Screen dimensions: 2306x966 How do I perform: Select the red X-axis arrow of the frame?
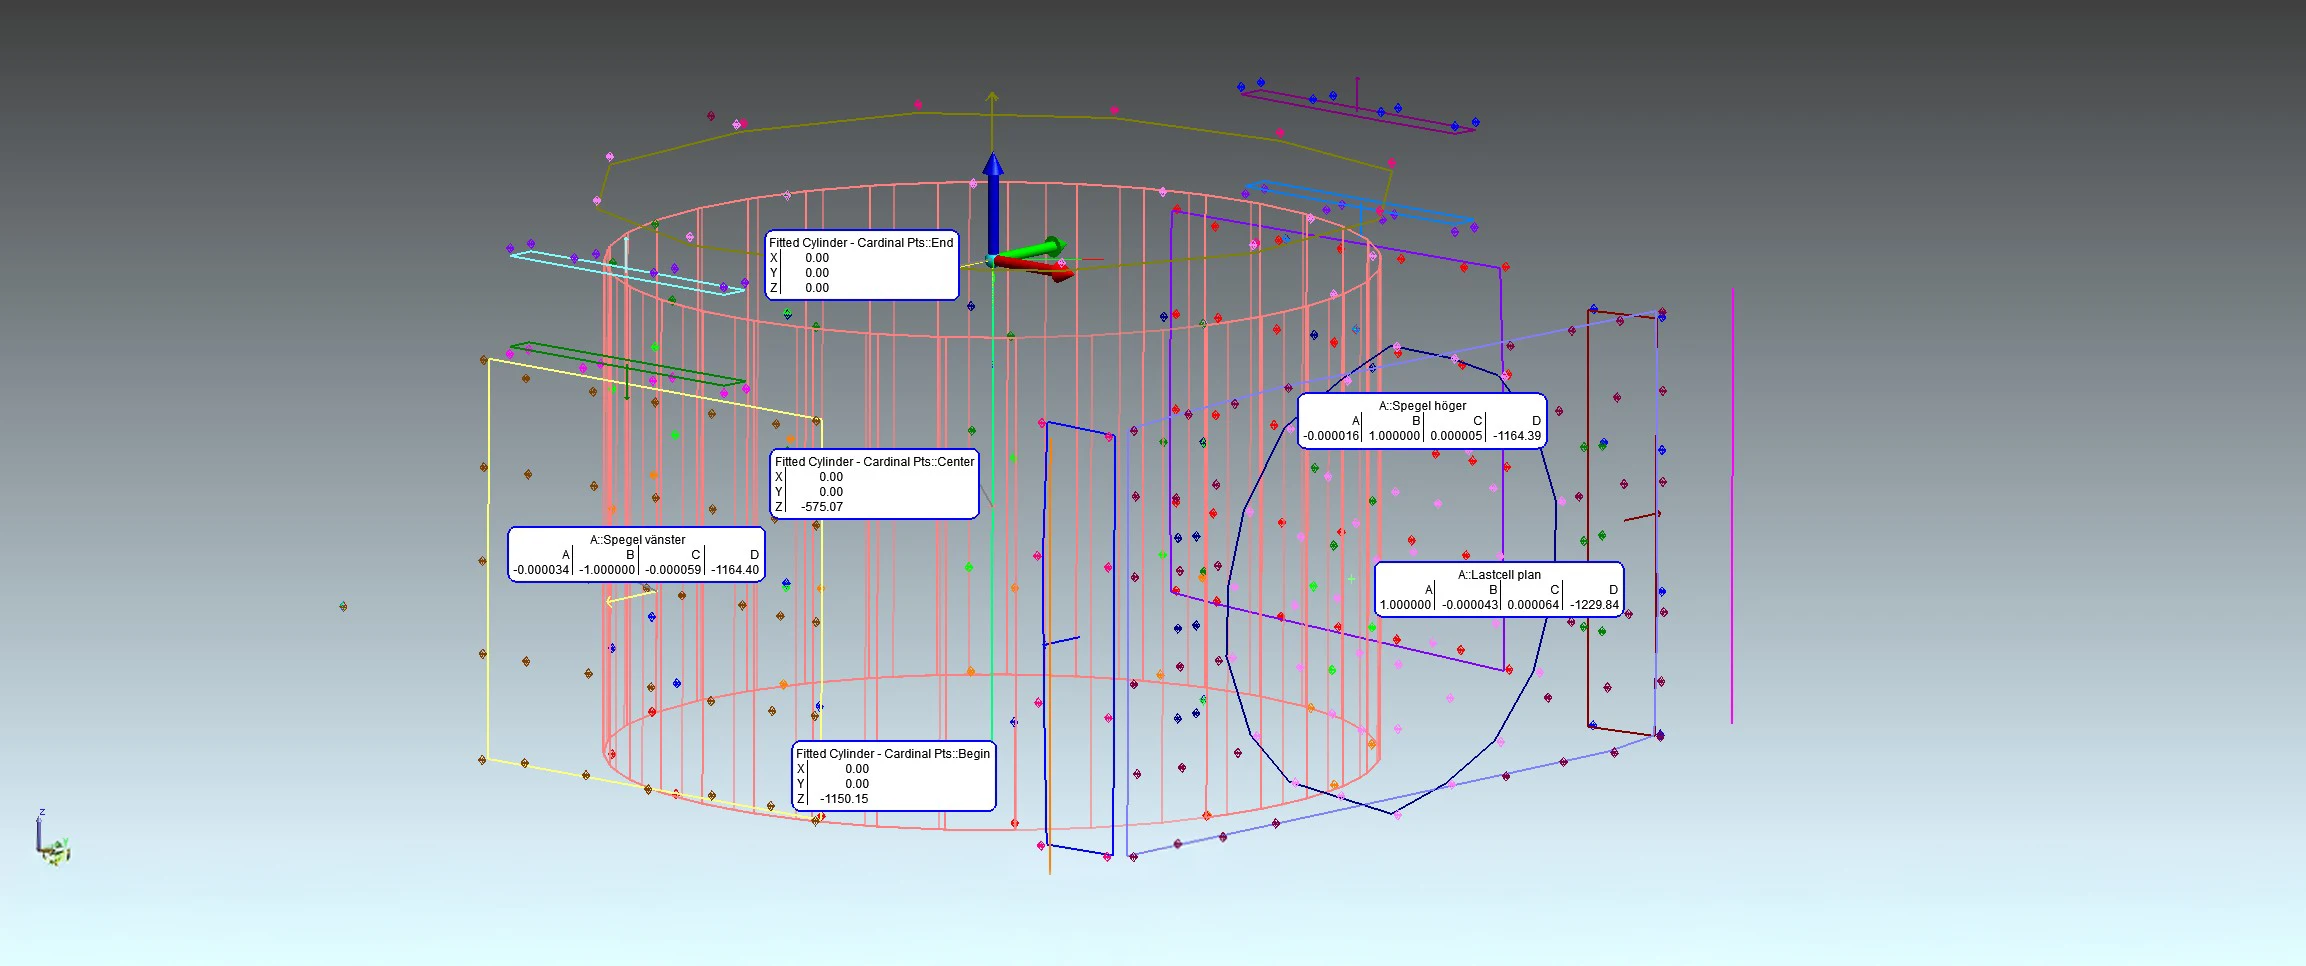1040,268
